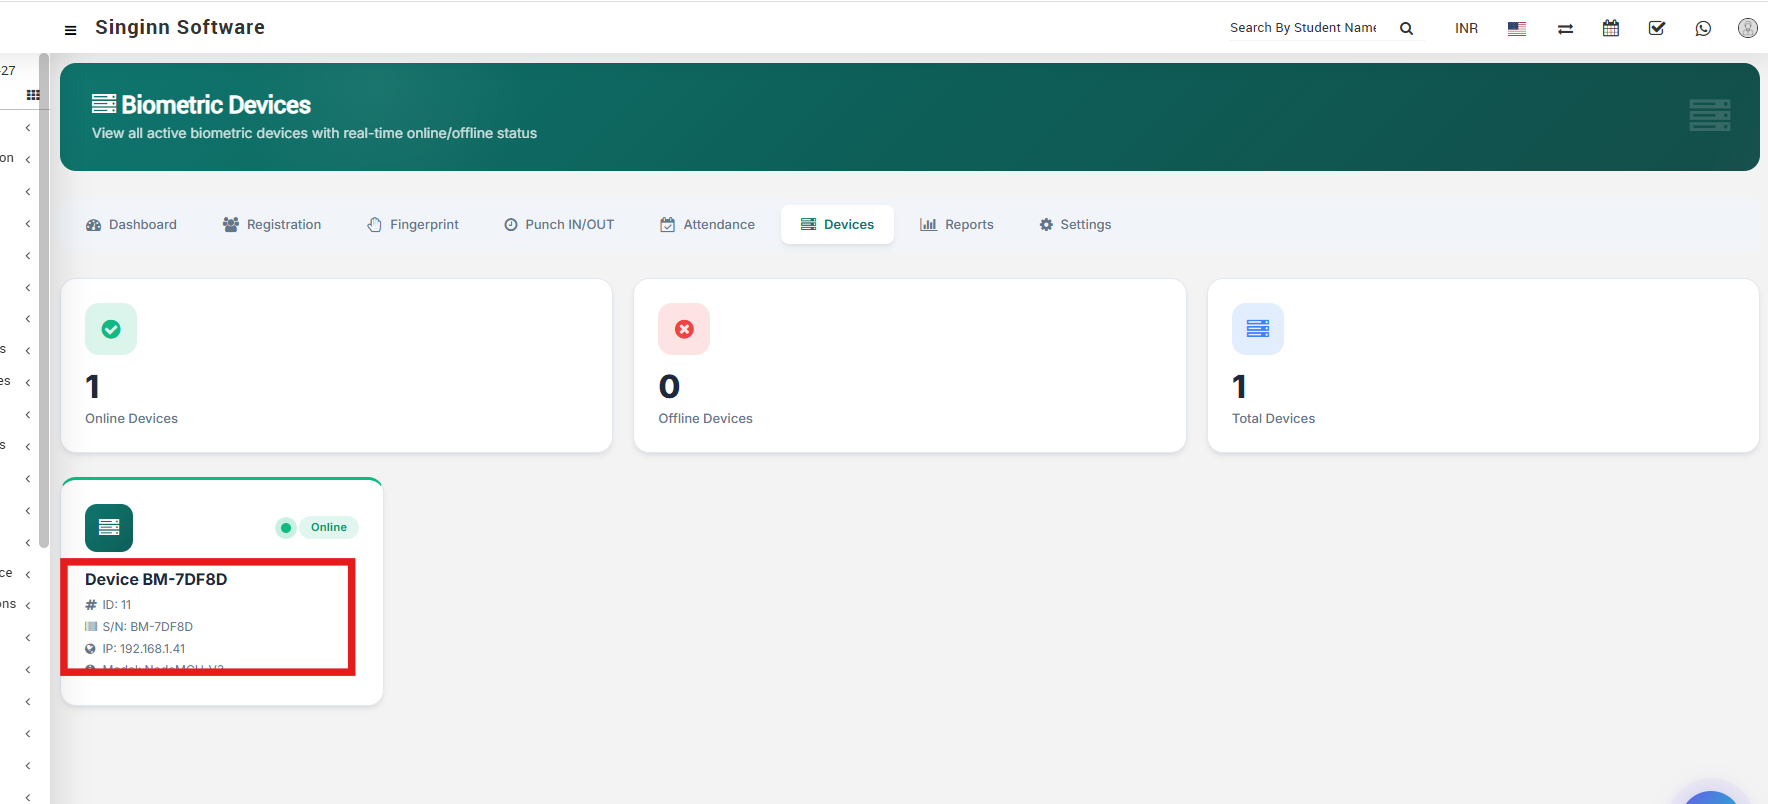This screenshot has height=804, width=1768.
Task: Click the green status dot beside Online badge
Action: (x=286, y=528)
